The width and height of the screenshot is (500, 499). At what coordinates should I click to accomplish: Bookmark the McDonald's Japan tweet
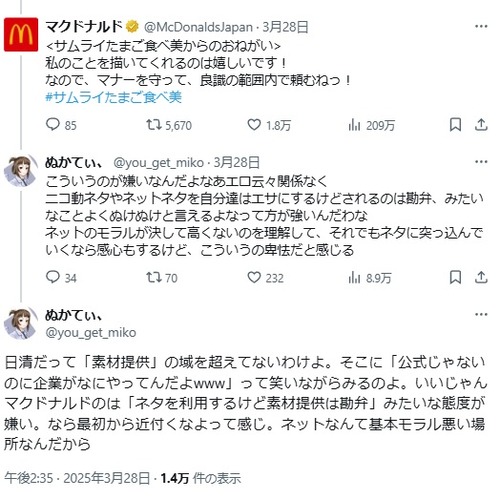(x=455, y=125)
